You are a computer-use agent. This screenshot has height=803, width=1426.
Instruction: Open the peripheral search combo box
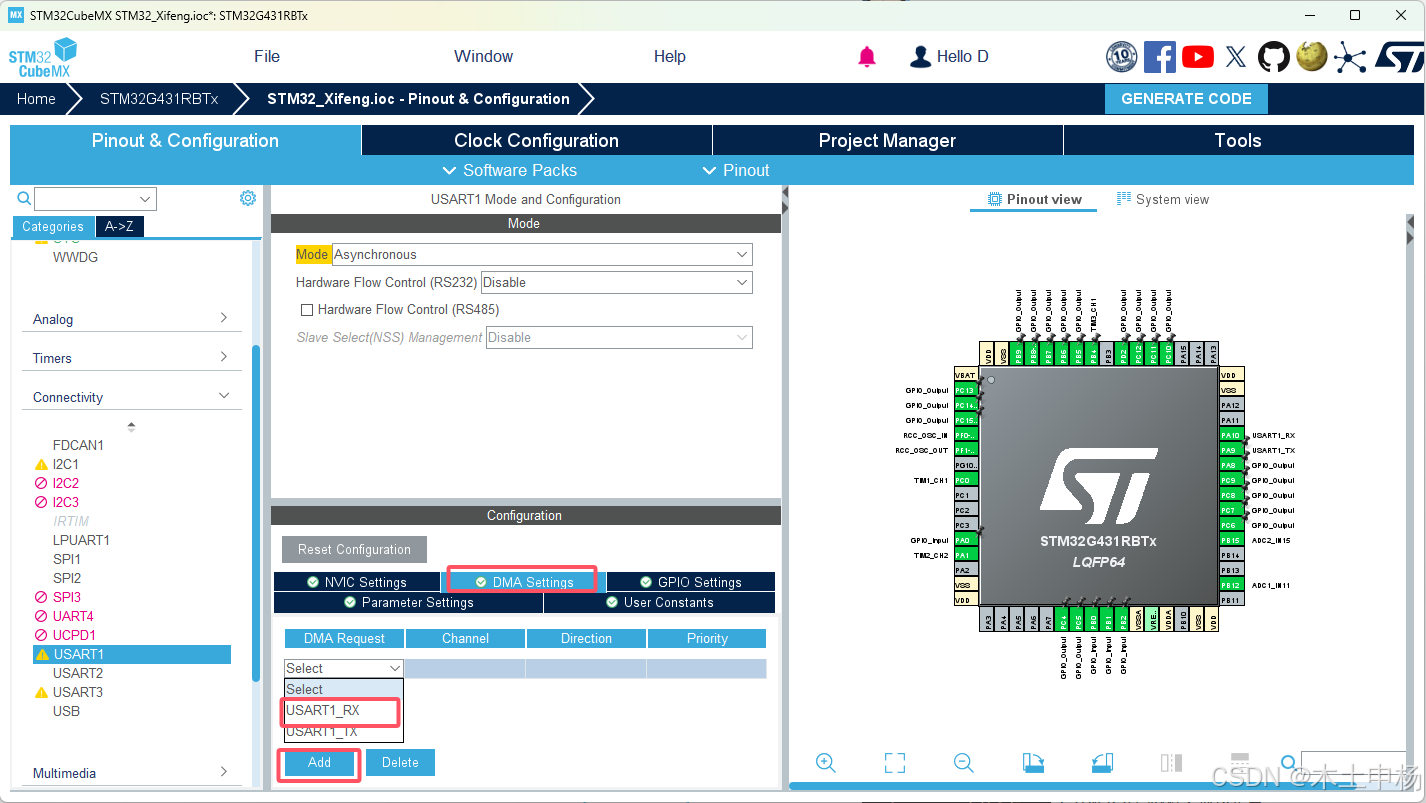pos(96,198)
